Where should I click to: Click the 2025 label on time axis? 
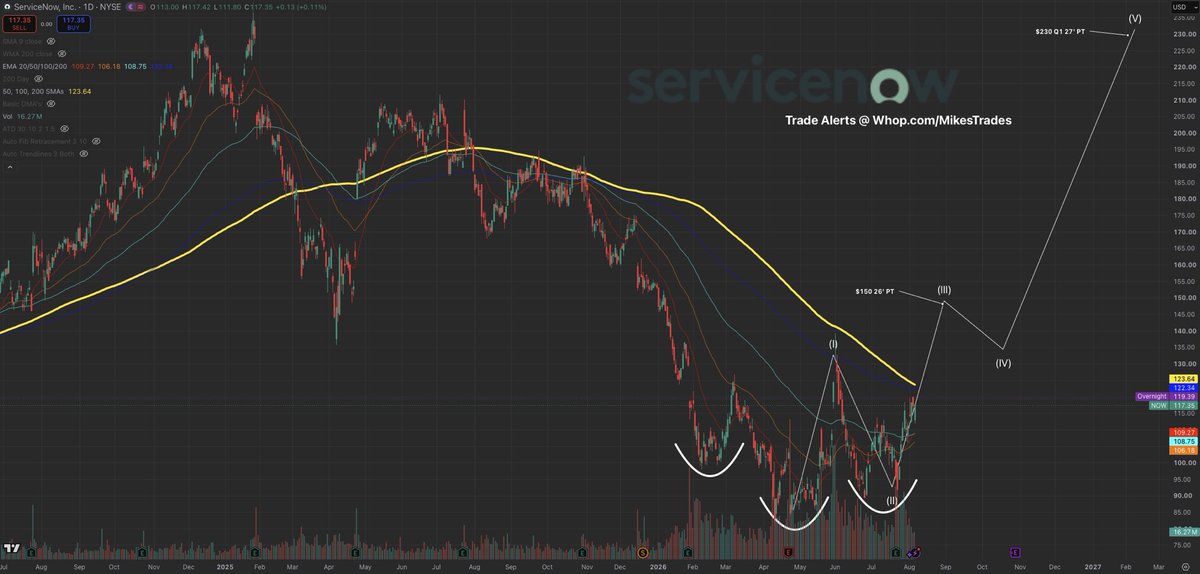click(x=225, y=565)
